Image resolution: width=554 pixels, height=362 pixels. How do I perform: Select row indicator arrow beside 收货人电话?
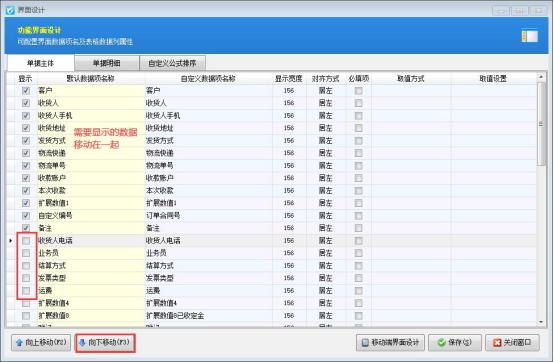pos(11,241)
